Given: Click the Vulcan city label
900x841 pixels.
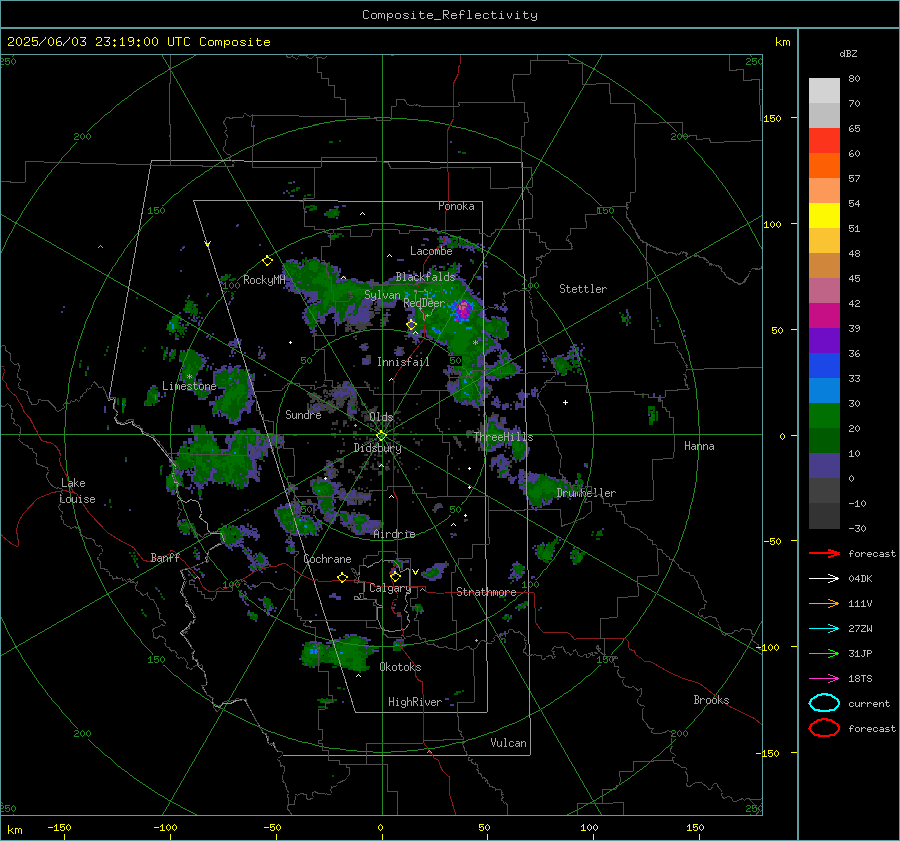Looking at the screenshot, I should 509,743.
